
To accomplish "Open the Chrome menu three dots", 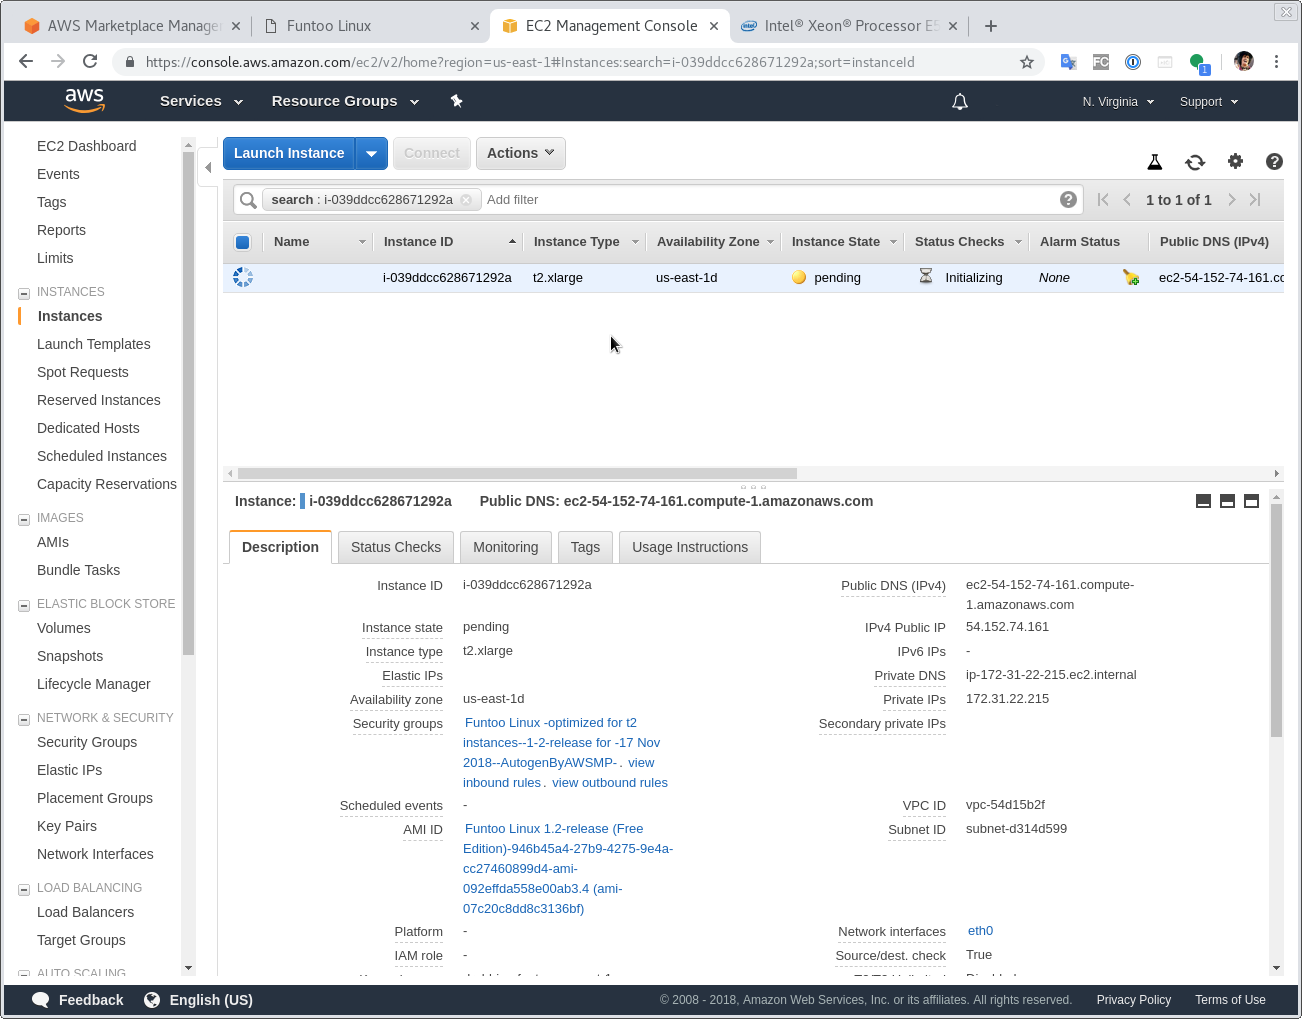I will click(1277, 61).
